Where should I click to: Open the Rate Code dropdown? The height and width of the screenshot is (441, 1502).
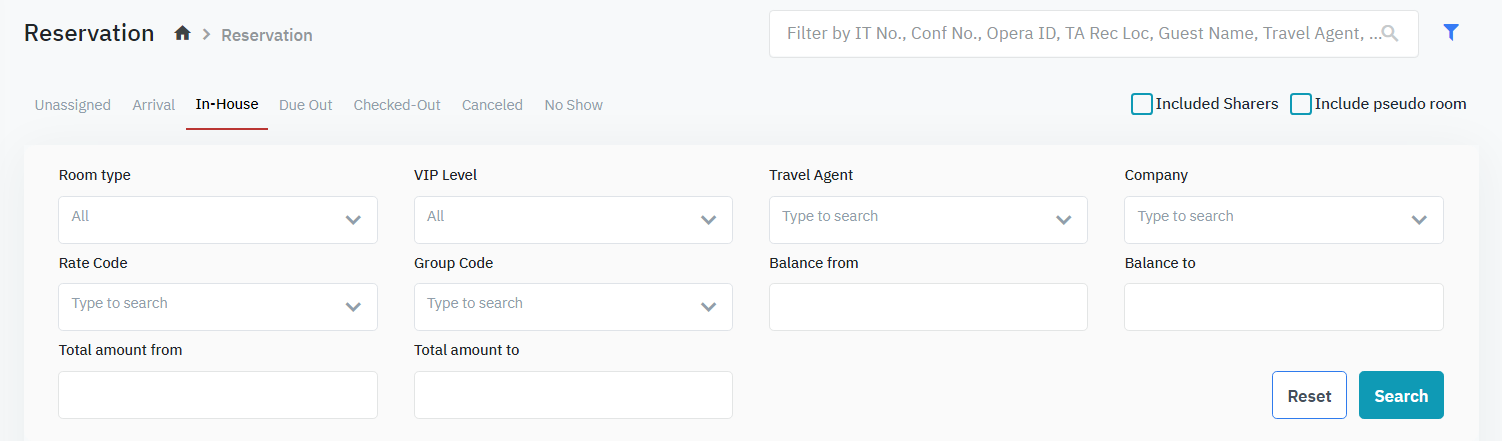coord(218,307)
